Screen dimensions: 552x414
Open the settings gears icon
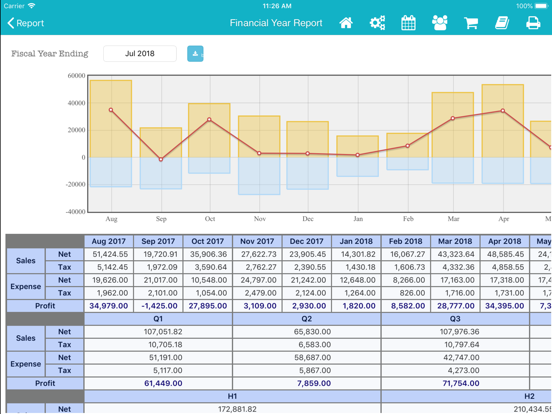pos(377,23)
